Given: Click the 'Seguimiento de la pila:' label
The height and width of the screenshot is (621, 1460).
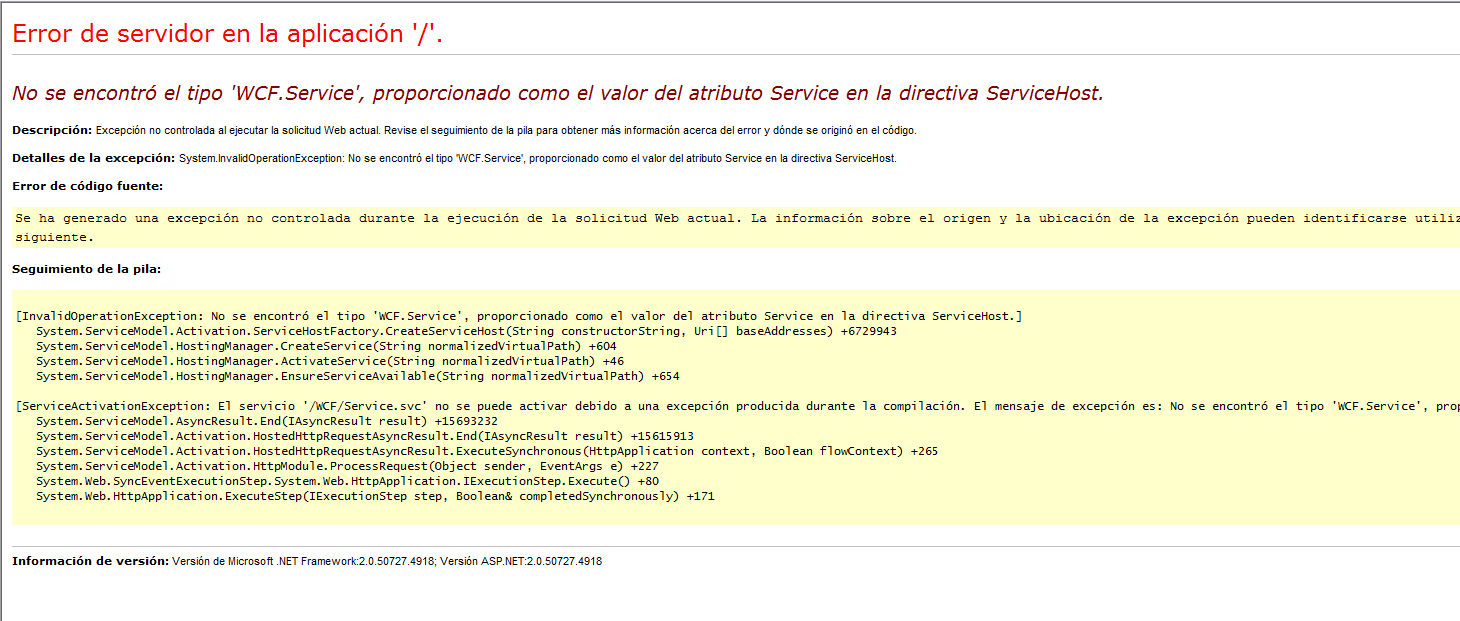Looking at the screenshot, I should pos(86,269).
